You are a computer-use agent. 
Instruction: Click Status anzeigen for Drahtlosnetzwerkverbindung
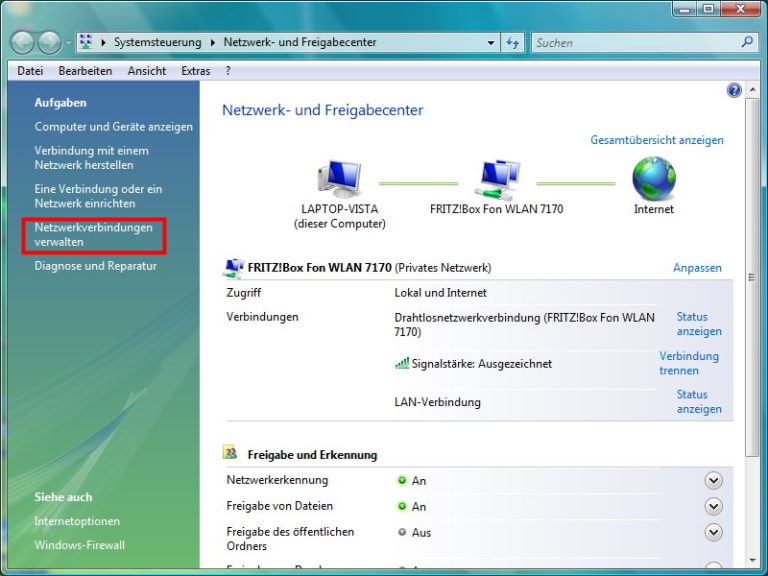699,324
